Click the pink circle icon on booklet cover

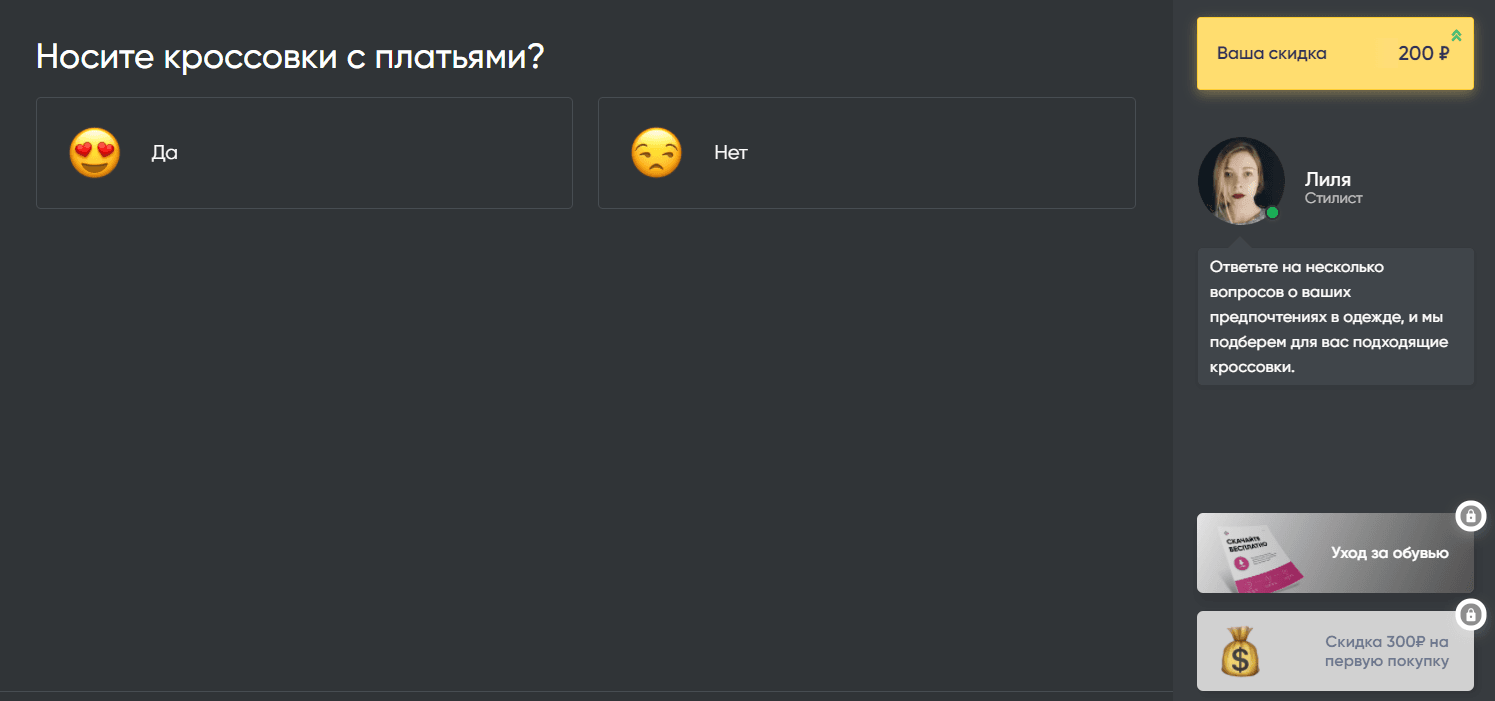click(x=1242, y=563)
